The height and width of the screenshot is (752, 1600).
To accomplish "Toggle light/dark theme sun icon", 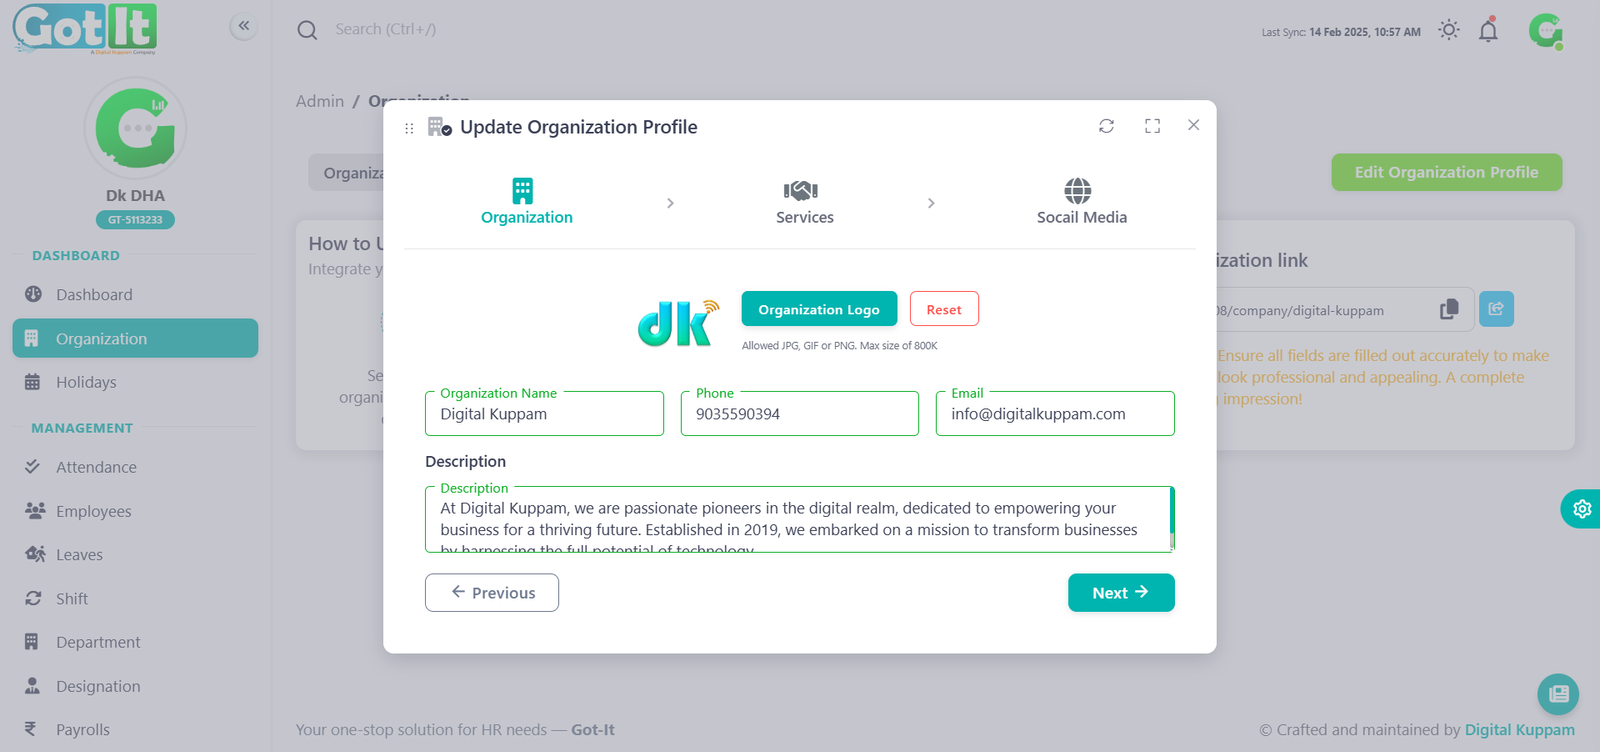I will coord(1448,30).
